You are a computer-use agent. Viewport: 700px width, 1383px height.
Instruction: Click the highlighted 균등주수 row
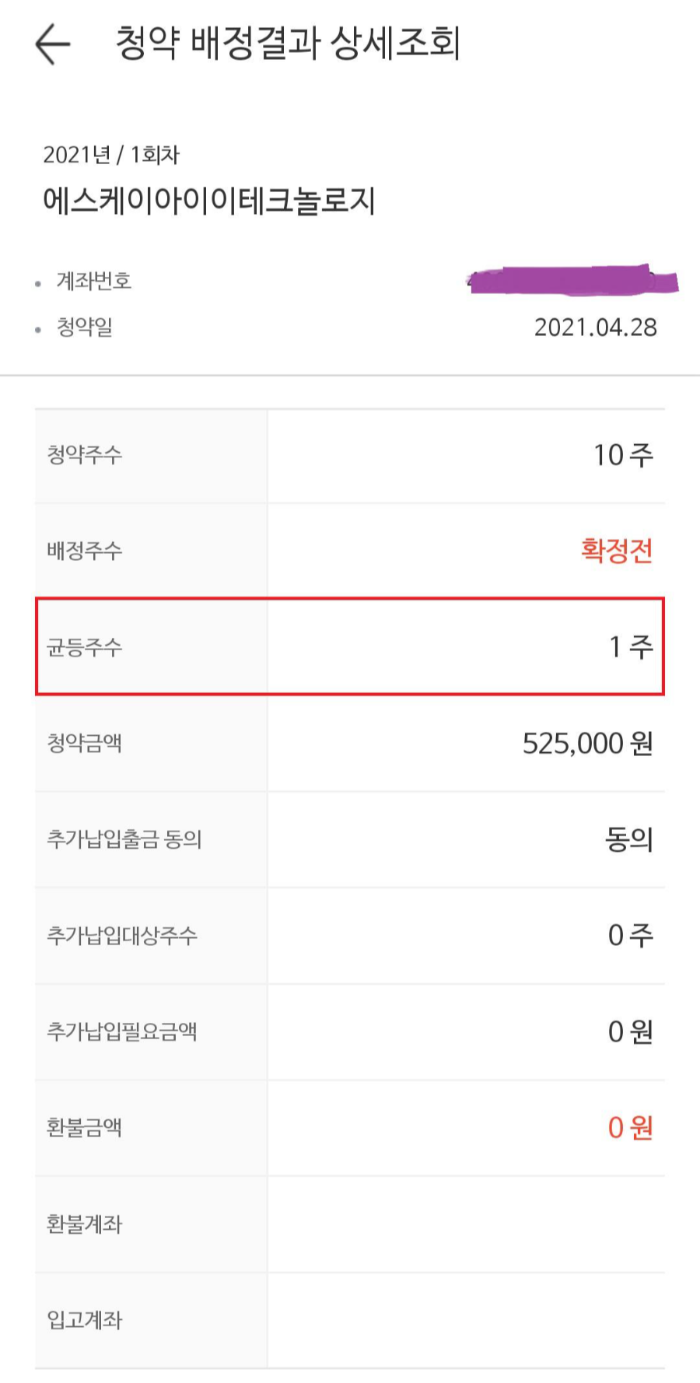tap(350, 645)
